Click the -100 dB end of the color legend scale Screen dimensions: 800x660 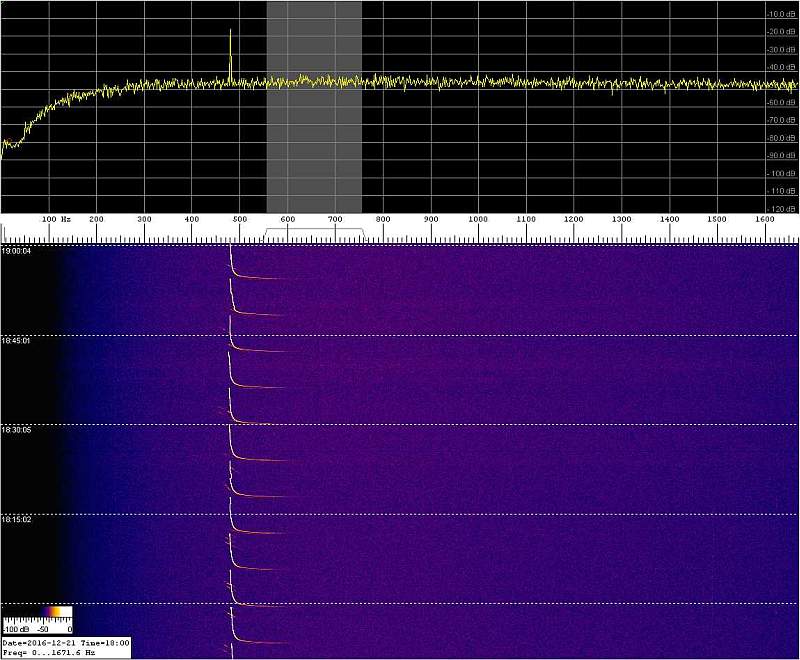14,629
